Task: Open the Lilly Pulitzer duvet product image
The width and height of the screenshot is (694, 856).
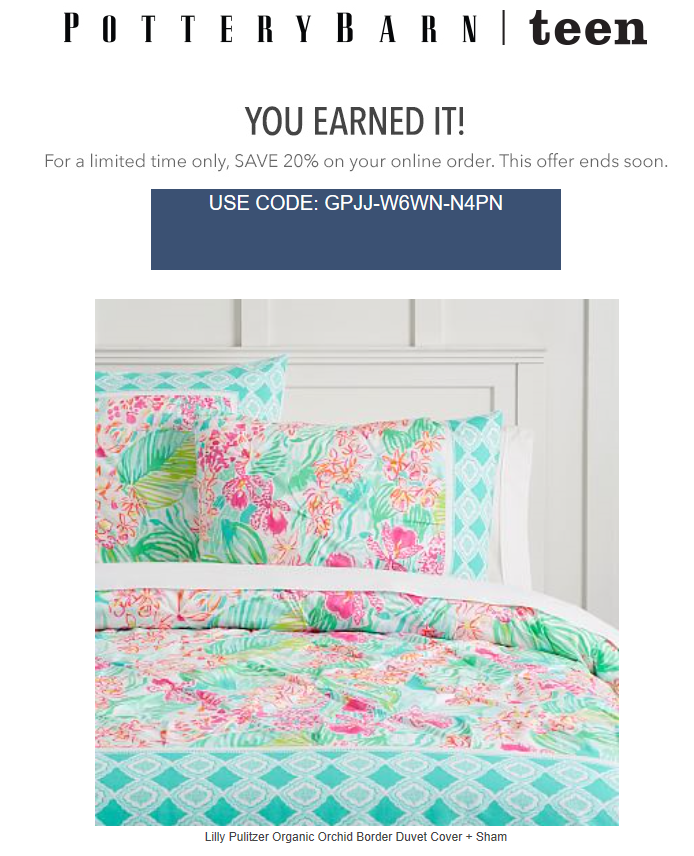Action: (357, 562)
